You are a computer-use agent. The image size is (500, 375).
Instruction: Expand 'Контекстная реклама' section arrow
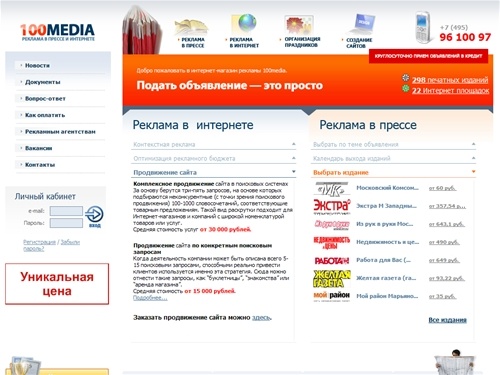click(x=294, y=144)
